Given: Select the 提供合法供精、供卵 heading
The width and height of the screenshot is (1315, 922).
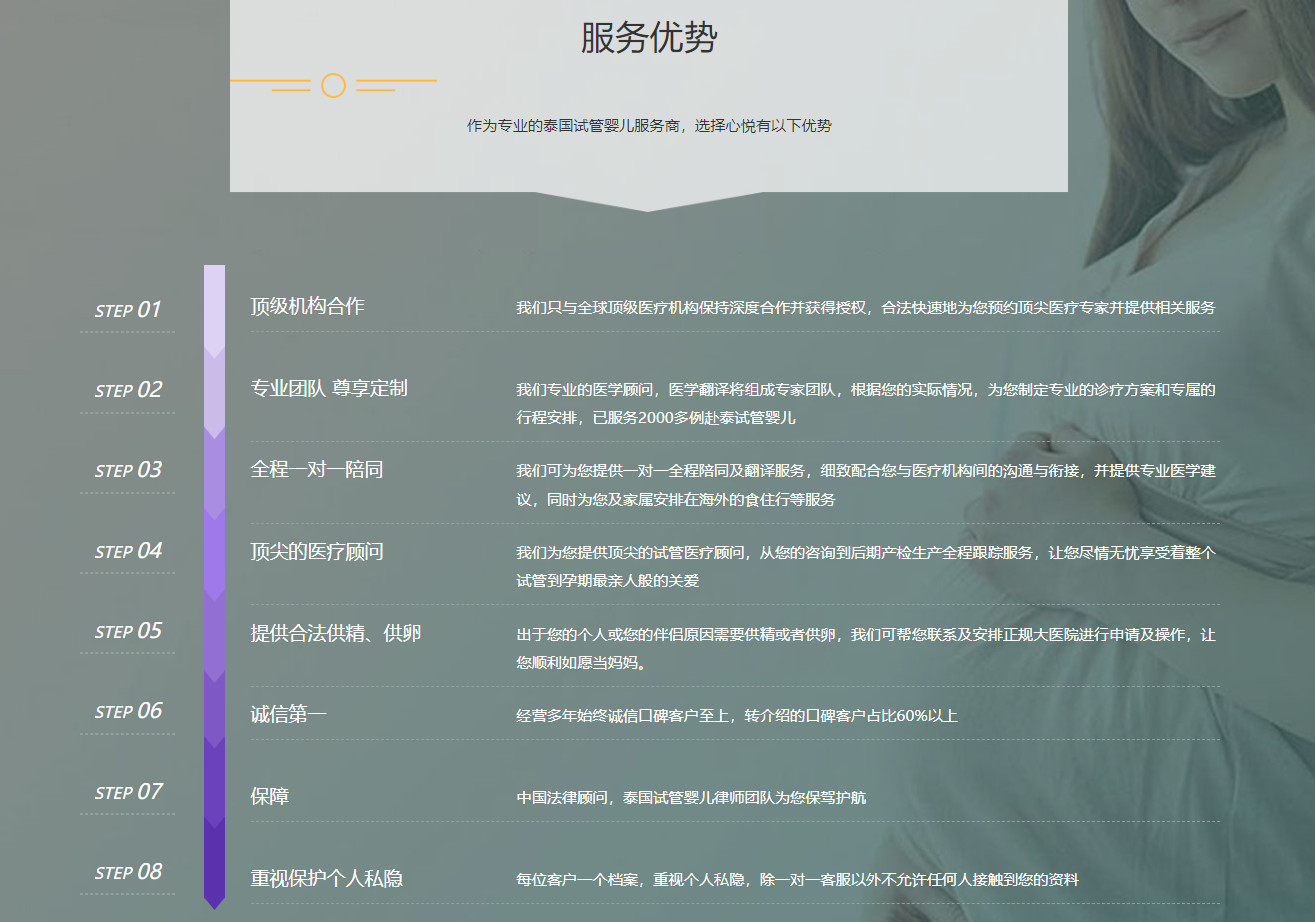Looking at the screenshot, I should click(335, 633).
